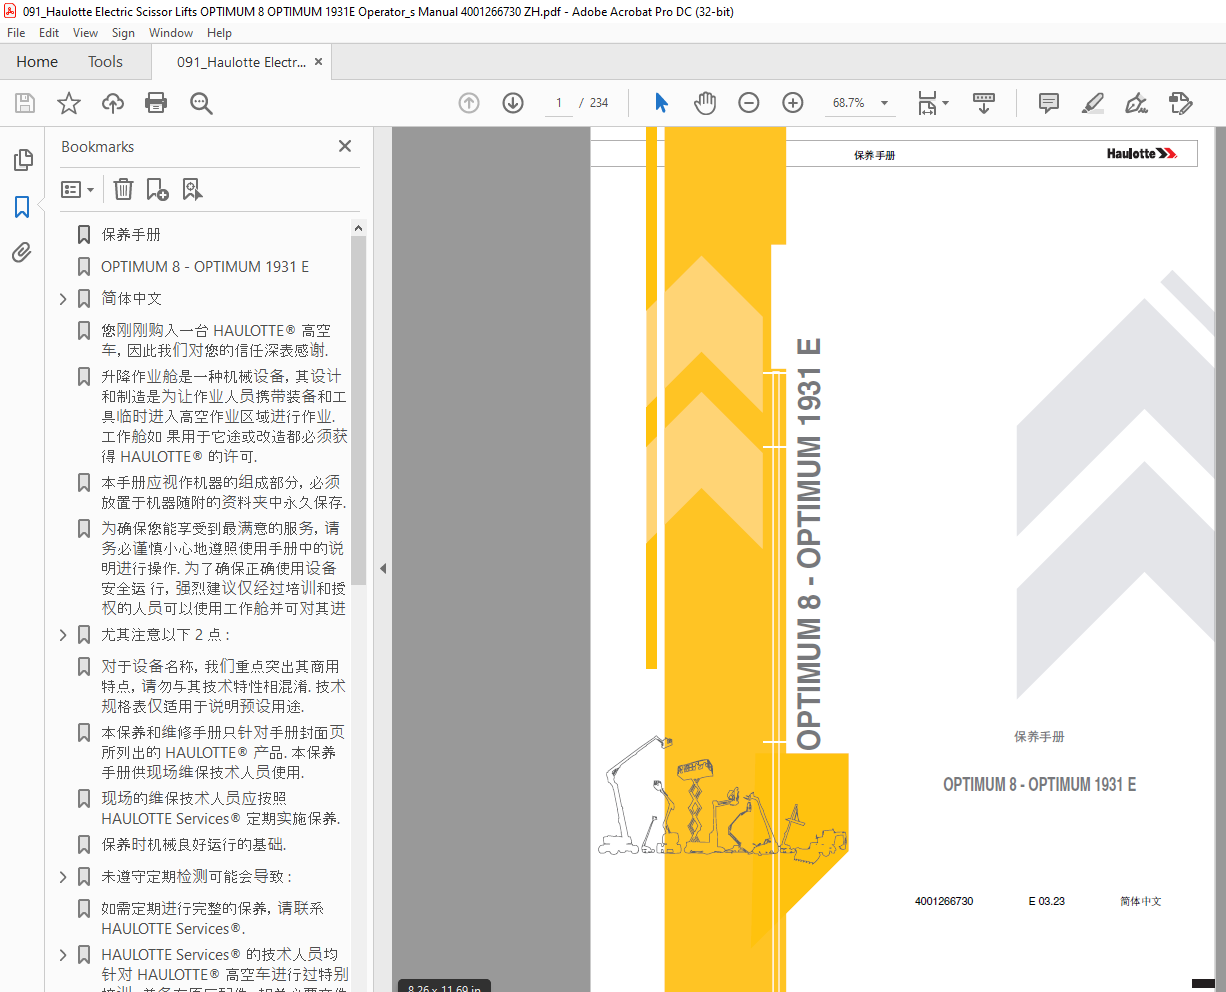
Task: Select the 升降作业舱是一种机械设备 bookmark
Action: click(224, 417)
